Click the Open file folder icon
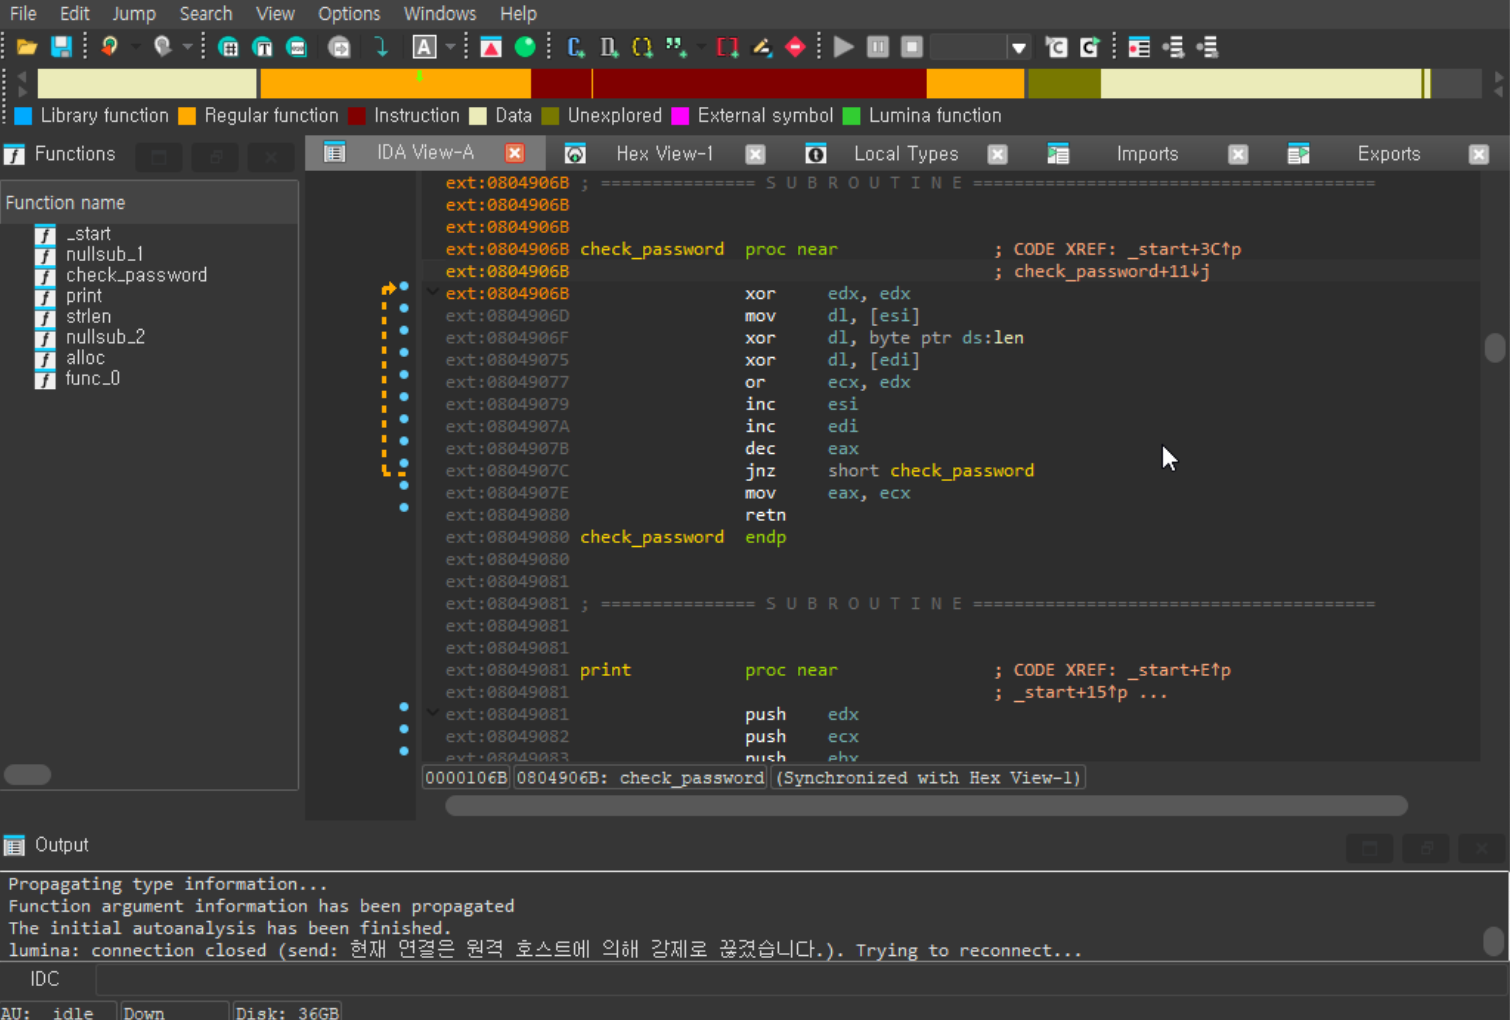 [x=27, y=47]
